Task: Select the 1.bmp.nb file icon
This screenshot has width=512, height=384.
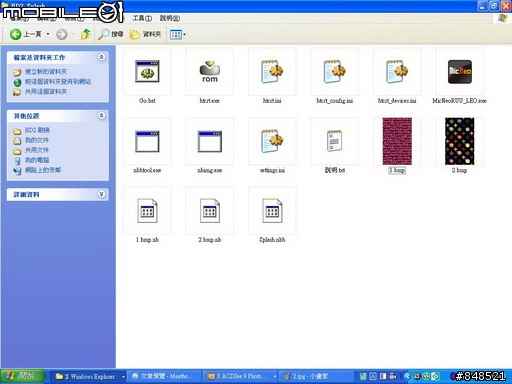Action: [147, 211]
